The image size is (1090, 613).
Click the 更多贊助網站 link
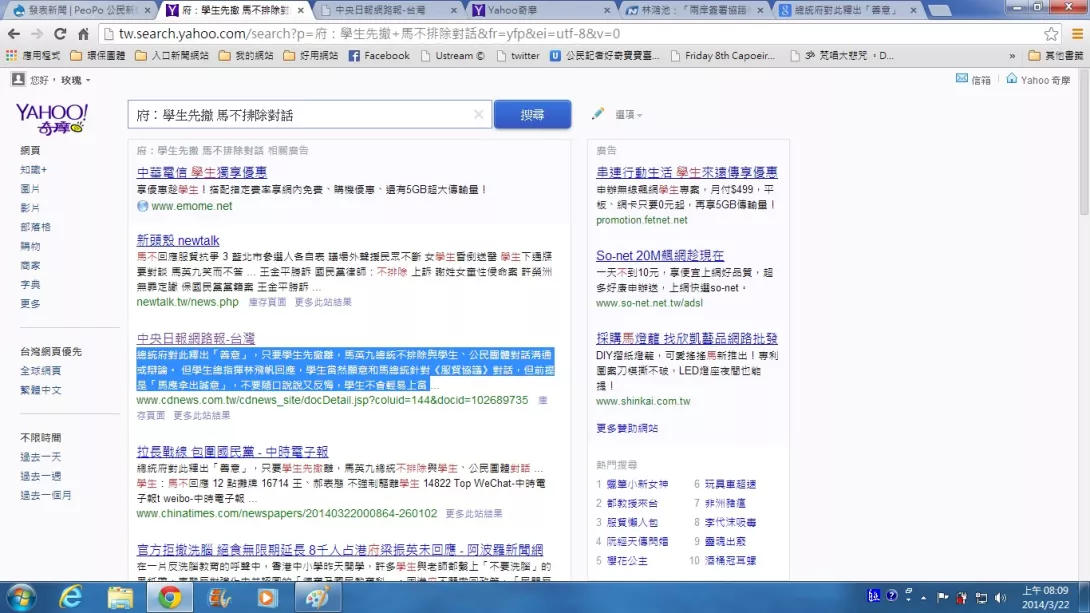point(627,428)
